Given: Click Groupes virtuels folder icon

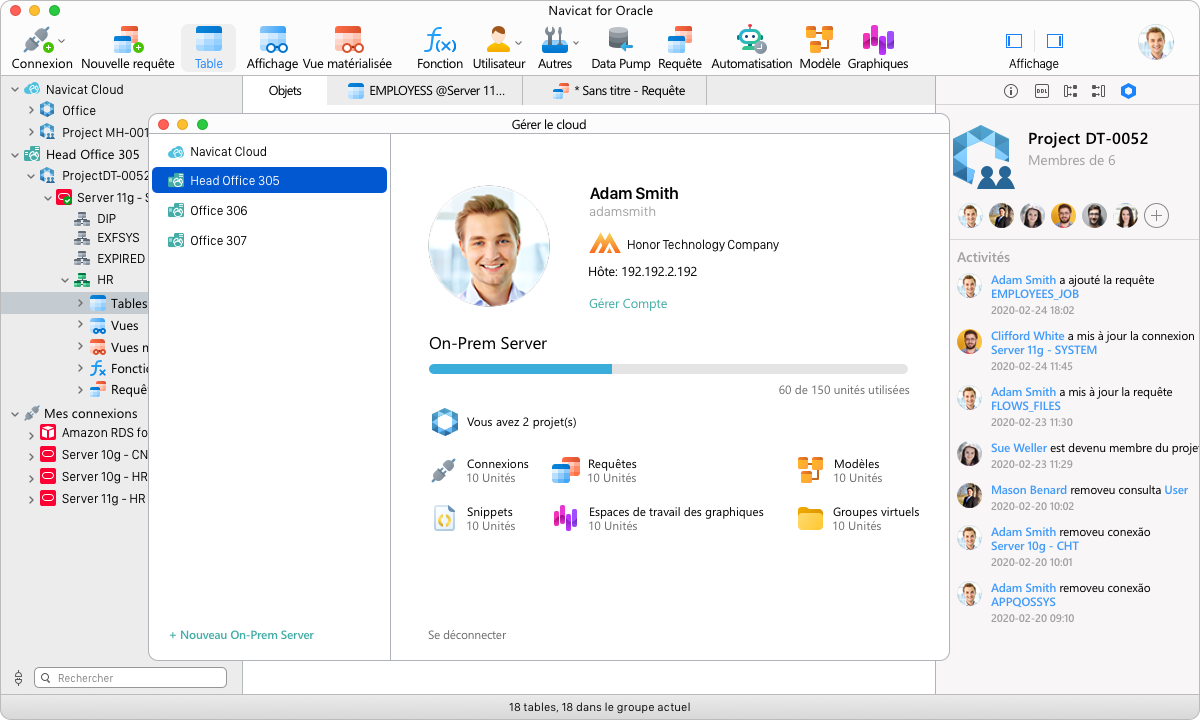Looking at the screenshot, I should 810,518.
